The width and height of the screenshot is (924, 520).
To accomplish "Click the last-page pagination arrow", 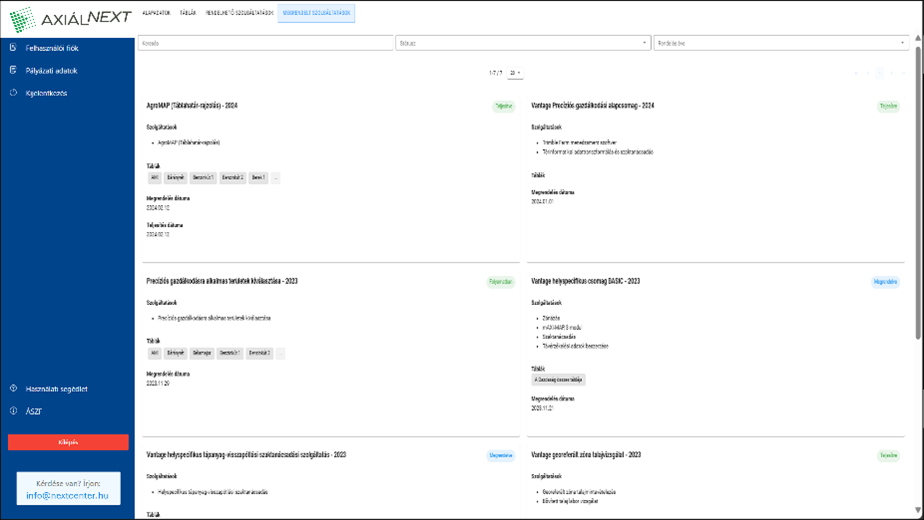I will (903, 73).
